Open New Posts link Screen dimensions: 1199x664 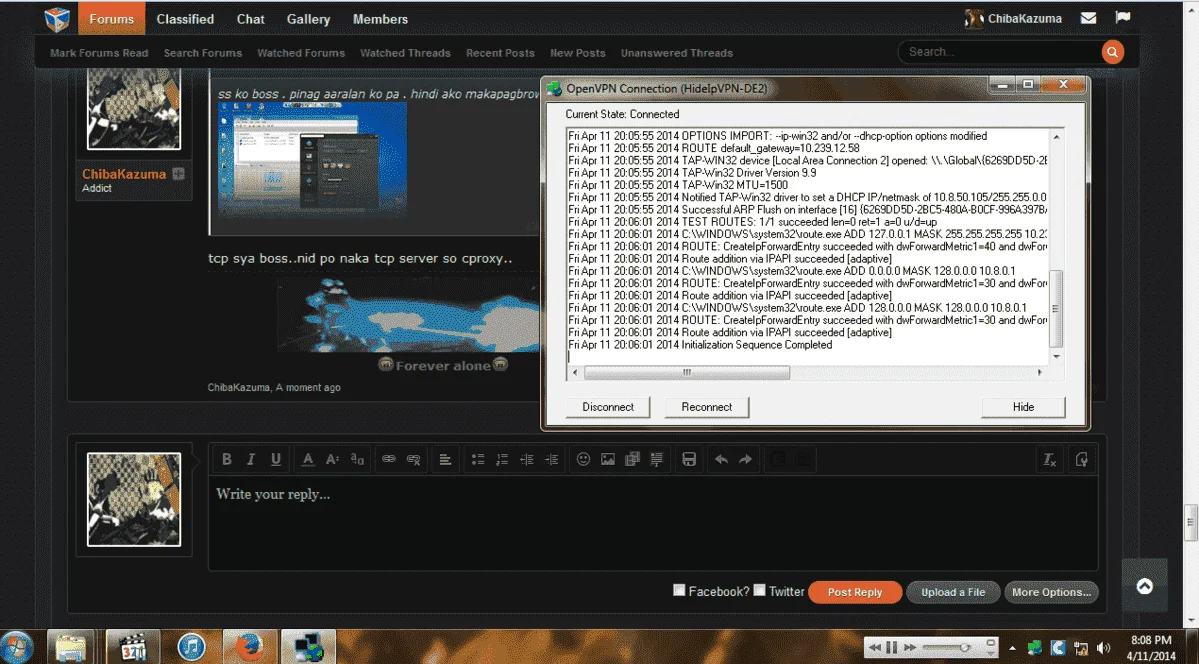[578, 53]
